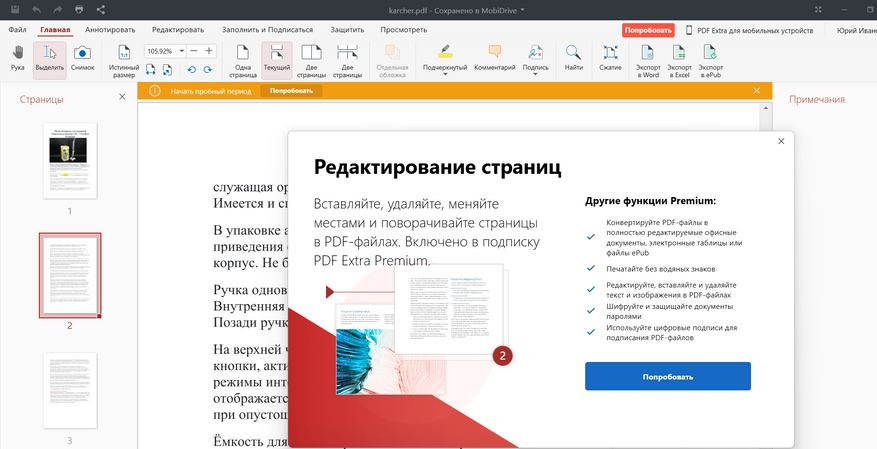Select page 2 thumbnail

(x=70, y=275)
